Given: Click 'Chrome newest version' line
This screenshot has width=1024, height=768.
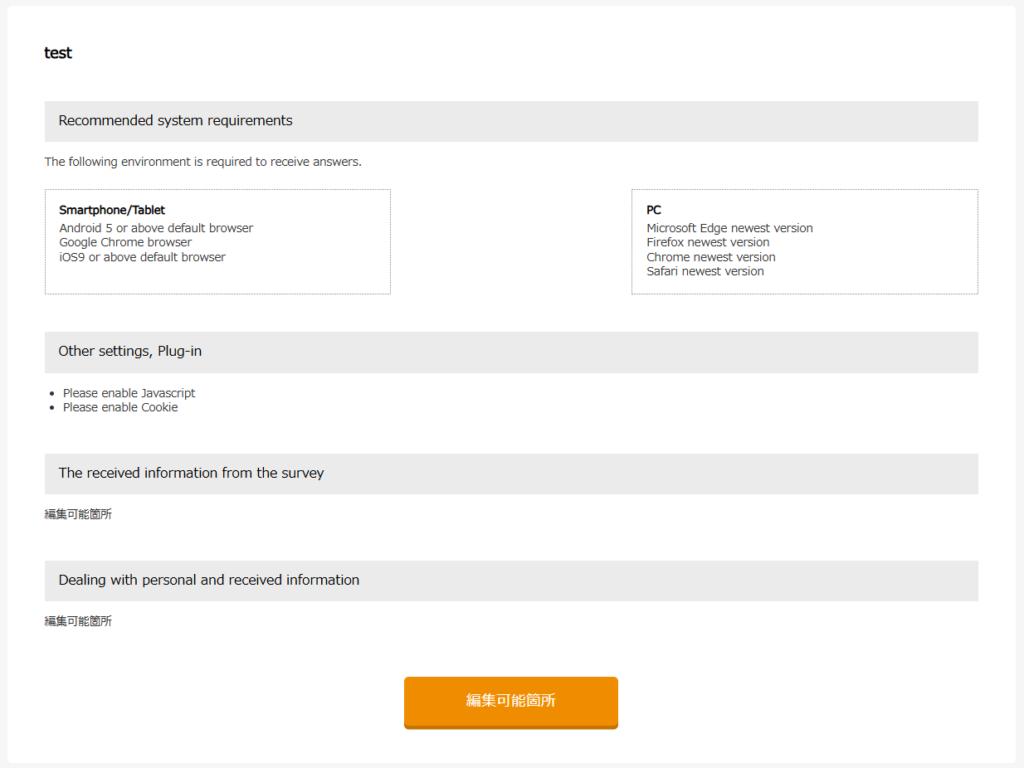Looking at the screenshot, I should tap(711, 257).
